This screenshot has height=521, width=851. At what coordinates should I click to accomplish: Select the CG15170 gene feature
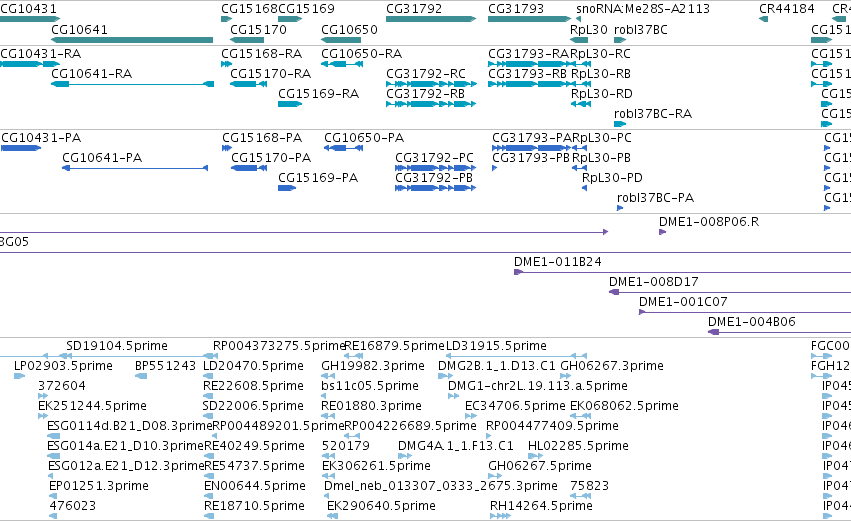pyautogui.click(x=247, y=40)
